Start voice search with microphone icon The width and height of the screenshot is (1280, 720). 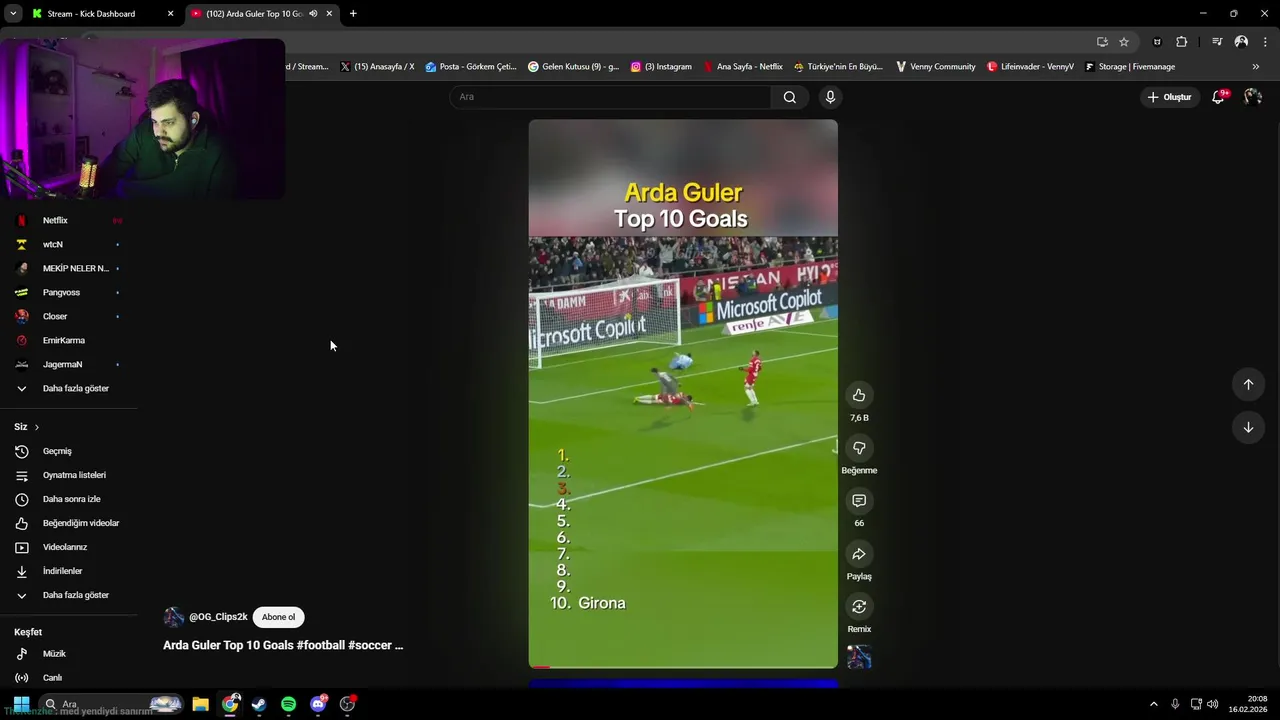point(830,97)
